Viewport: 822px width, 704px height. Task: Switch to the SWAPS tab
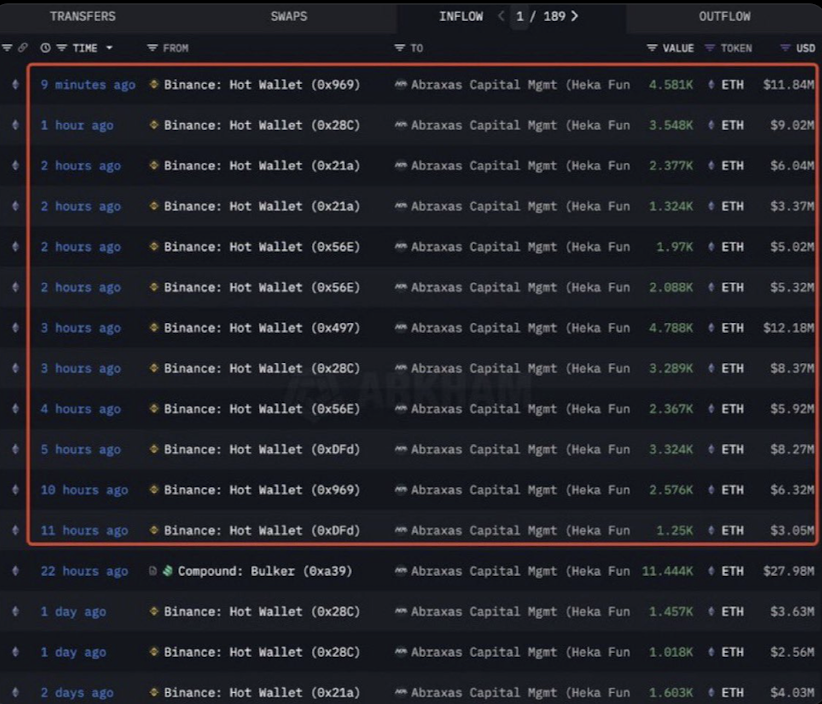coord(289,16)
